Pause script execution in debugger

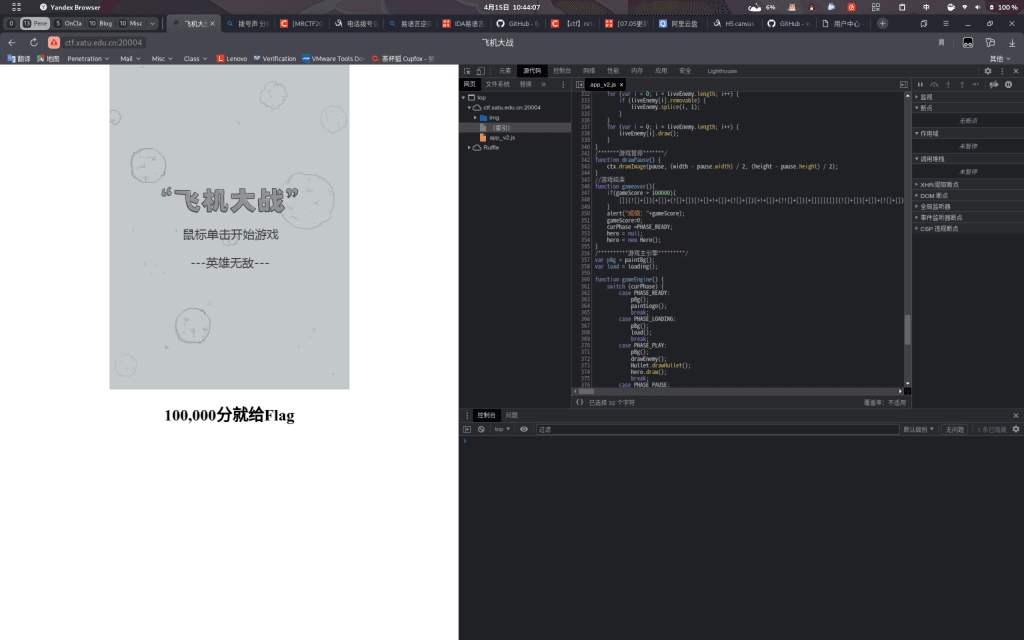pos(920,84)
